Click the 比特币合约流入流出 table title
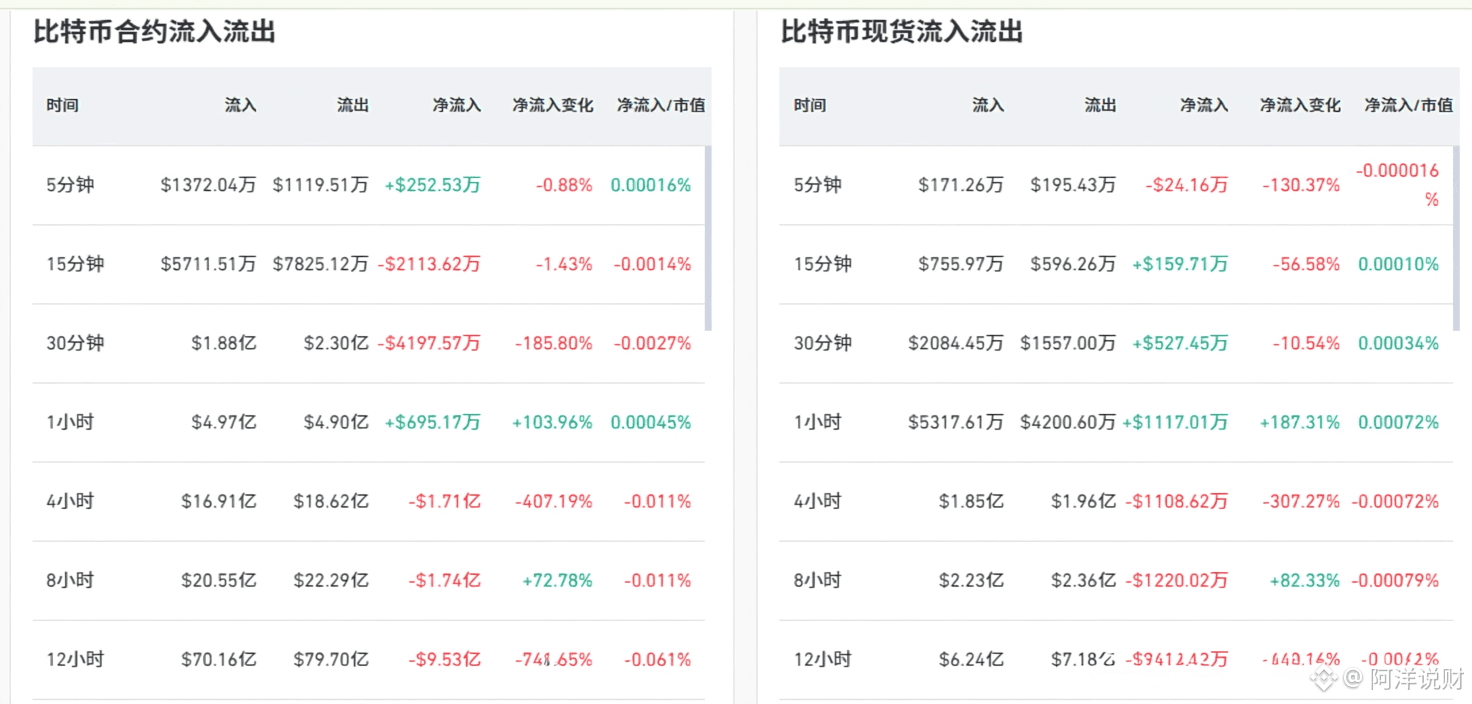This screenshot has height=704, width=1472. point(155,32)
